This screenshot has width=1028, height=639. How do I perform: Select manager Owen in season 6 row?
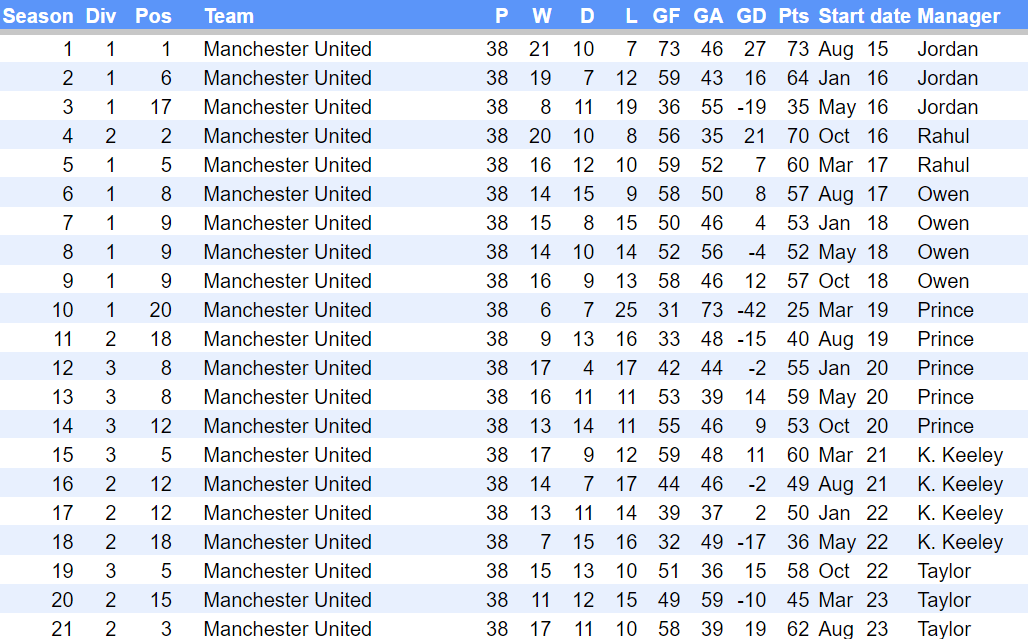pos(943,194)
